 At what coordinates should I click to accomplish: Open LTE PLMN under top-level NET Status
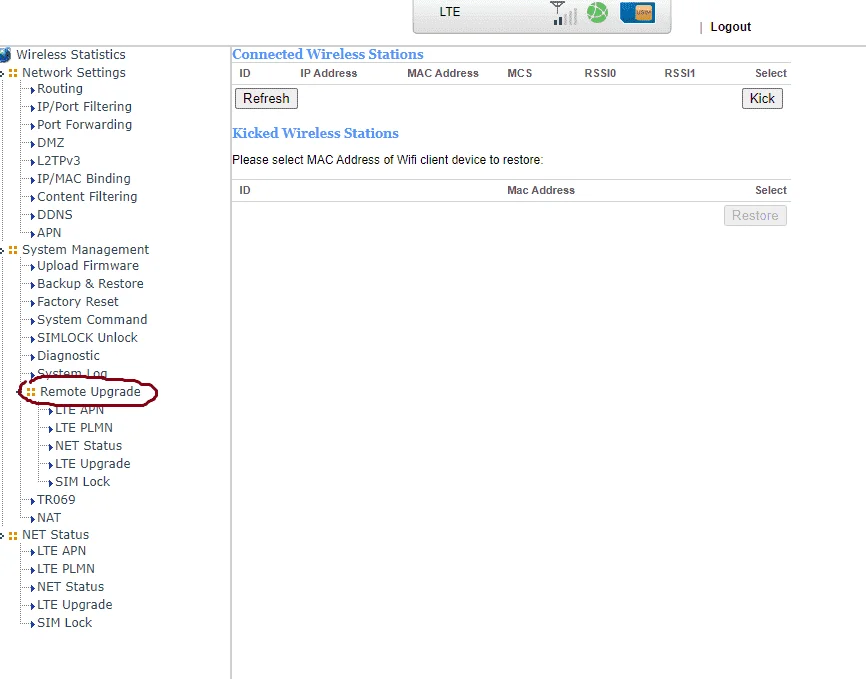[x=66, y=569]
